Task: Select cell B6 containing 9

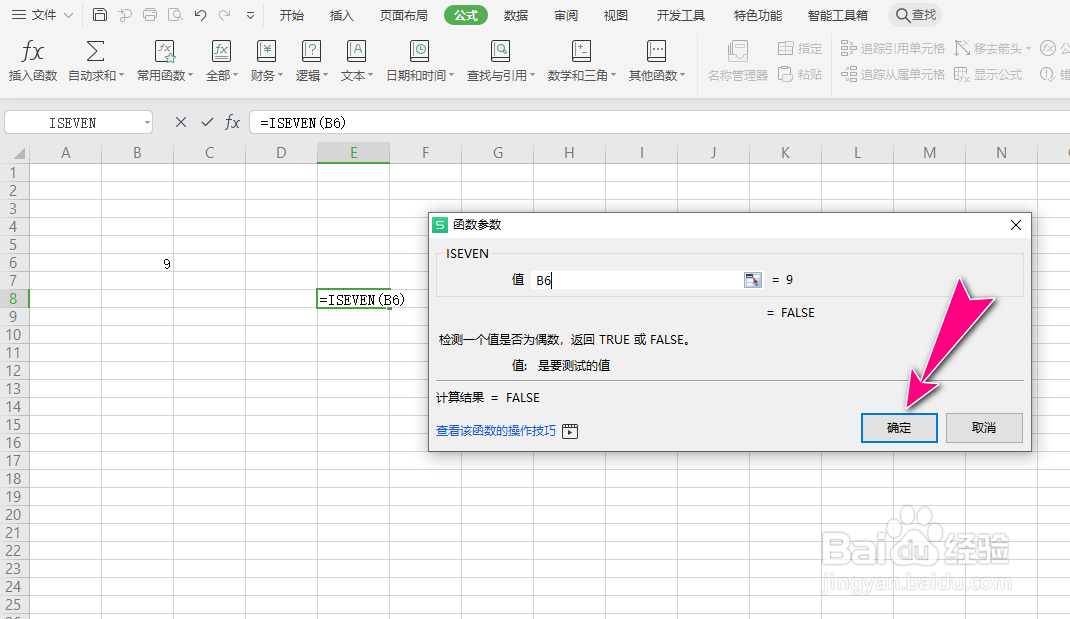Action: point(137,263)
